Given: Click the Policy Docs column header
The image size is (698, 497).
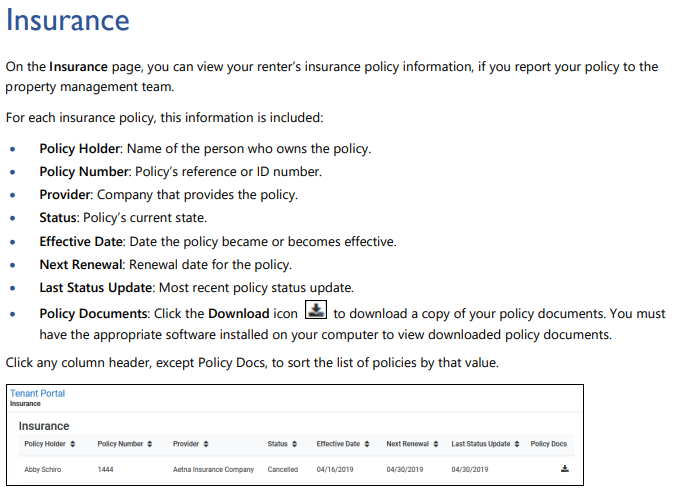Looking at the screenshot, I should click(x=548, y=444).
